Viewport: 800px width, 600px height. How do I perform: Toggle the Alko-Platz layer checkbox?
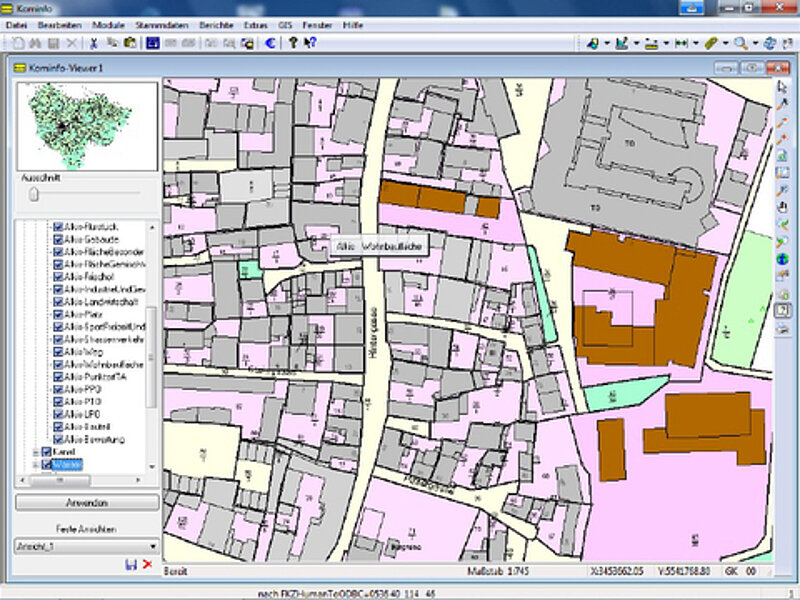(x=58, y=314)
